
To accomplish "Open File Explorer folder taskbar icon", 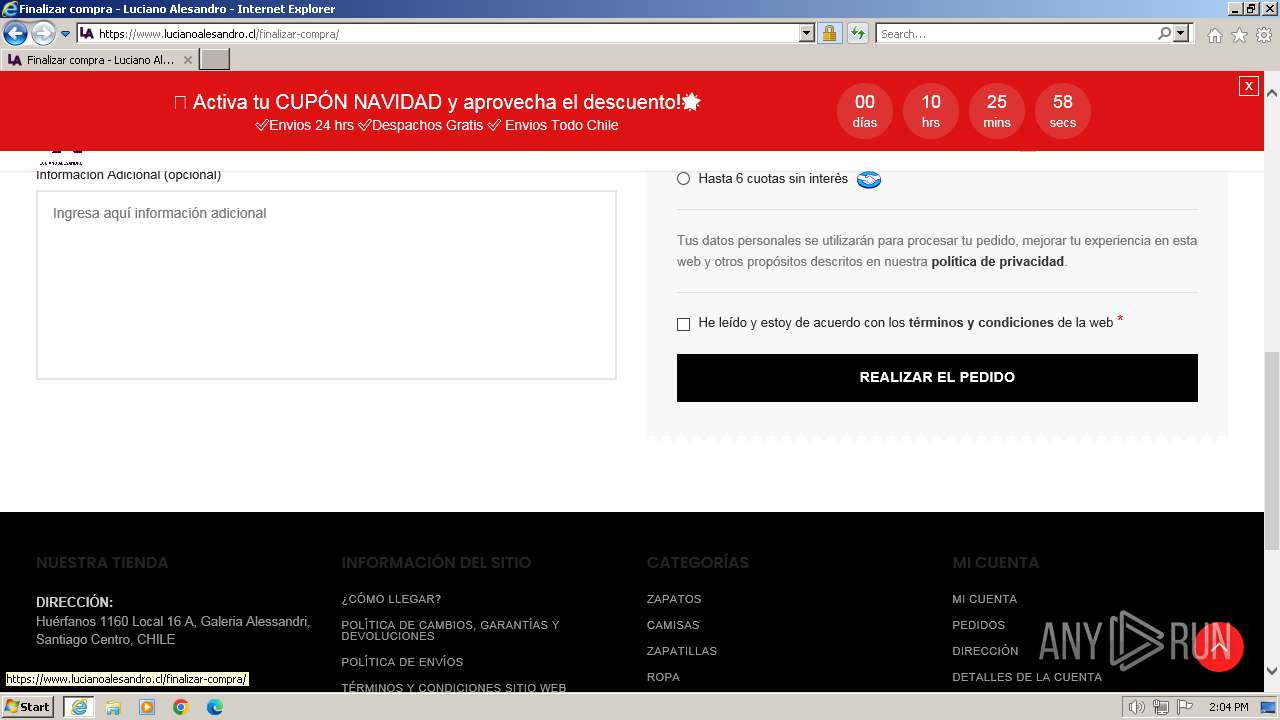I will (x=113, y=707).
